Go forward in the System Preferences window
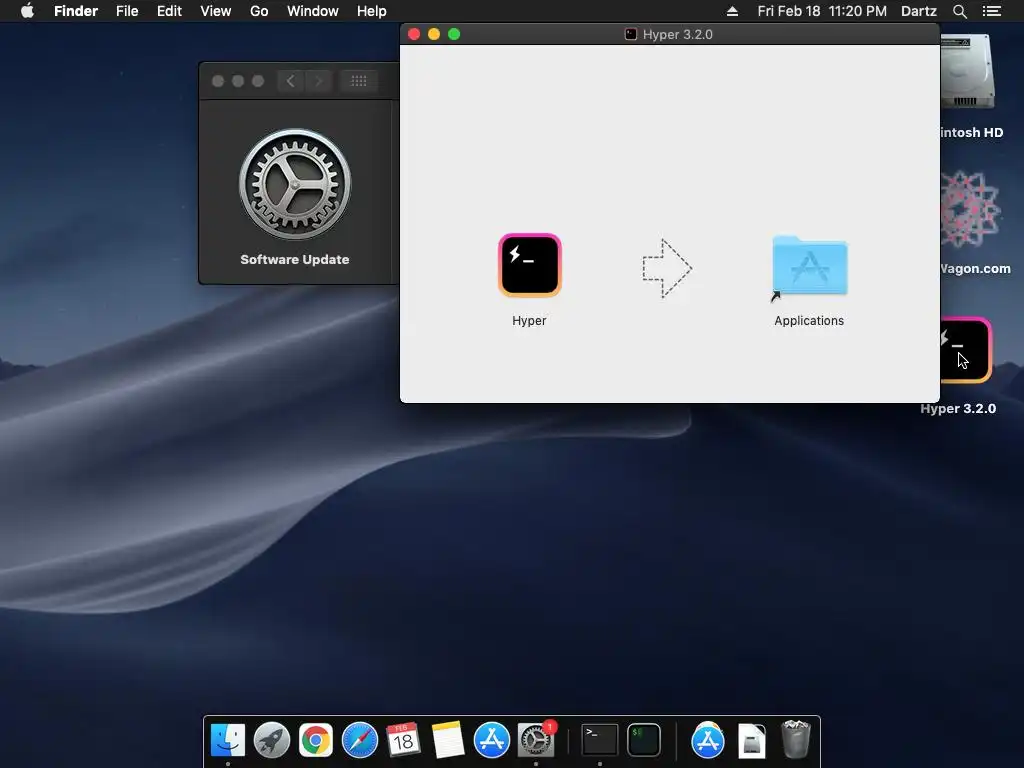1024x768 pixels. (x=319, y=81)
